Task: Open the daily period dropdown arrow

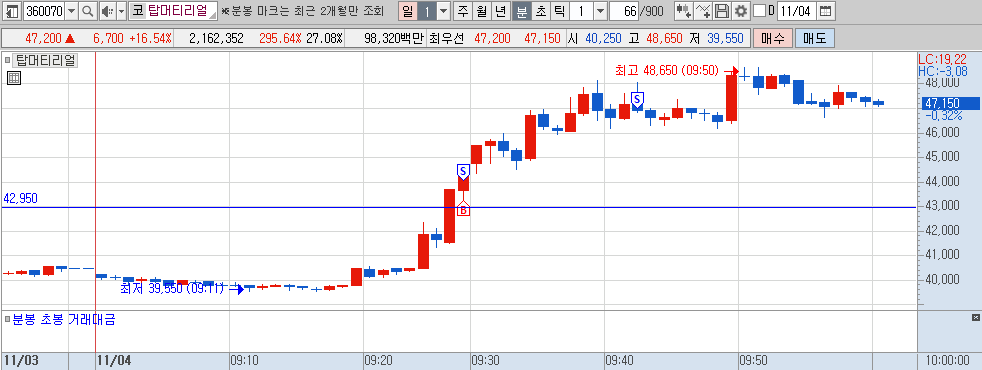Action: tap(443, 11)
